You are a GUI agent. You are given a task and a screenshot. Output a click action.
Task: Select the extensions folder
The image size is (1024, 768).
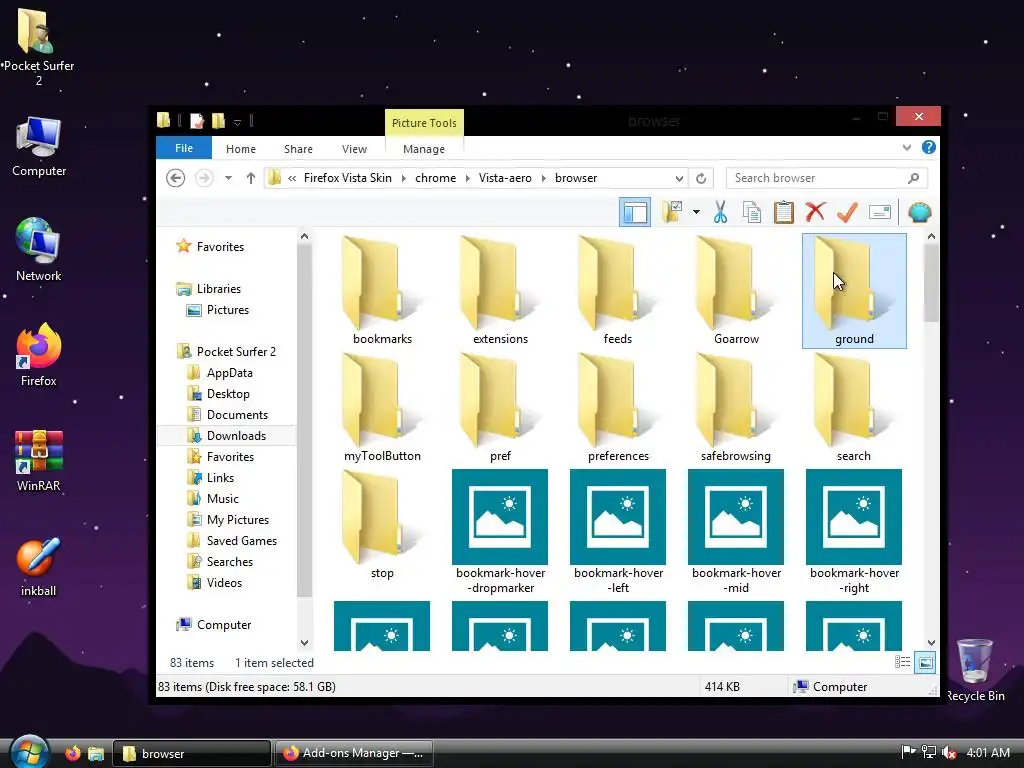(x=500, y=291)
